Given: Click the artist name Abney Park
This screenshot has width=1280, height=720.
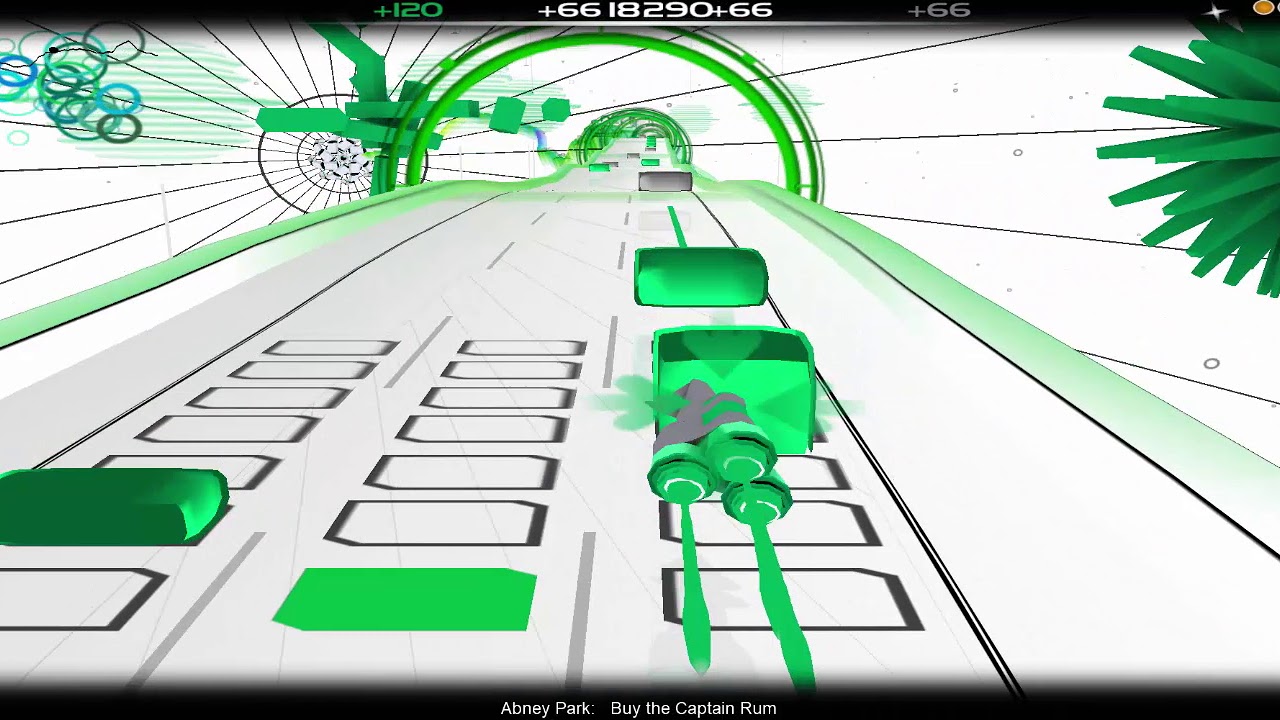Looking at the screenshot, I should tap(546, 708).
